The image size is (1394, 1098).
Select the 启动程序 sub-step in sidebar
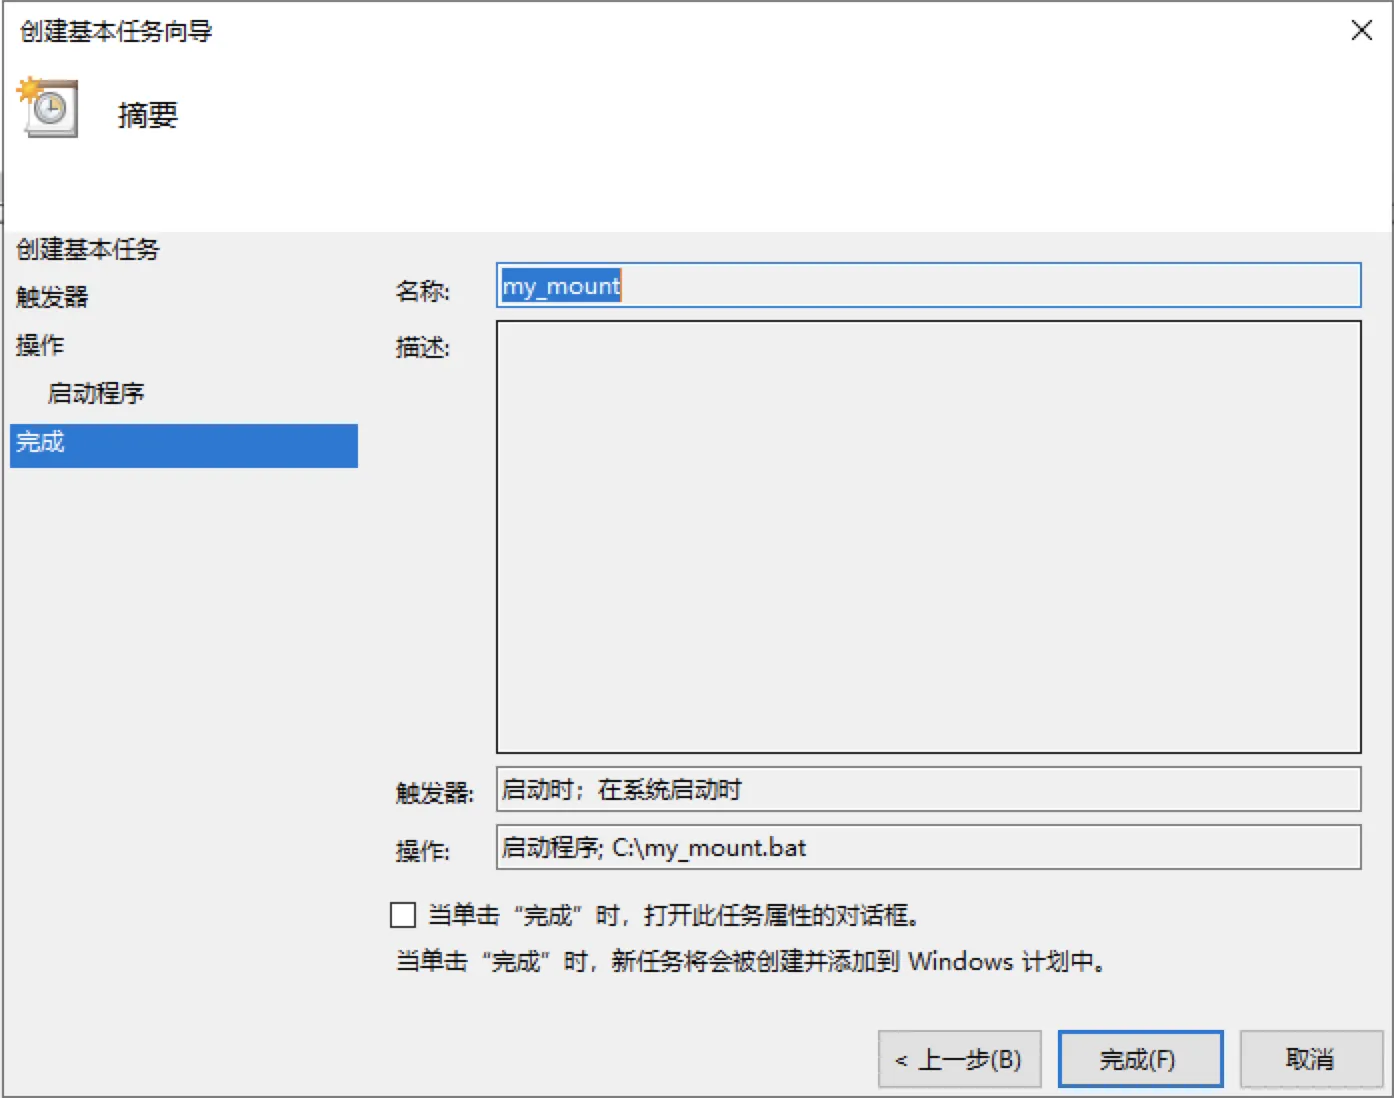(96, 393)
